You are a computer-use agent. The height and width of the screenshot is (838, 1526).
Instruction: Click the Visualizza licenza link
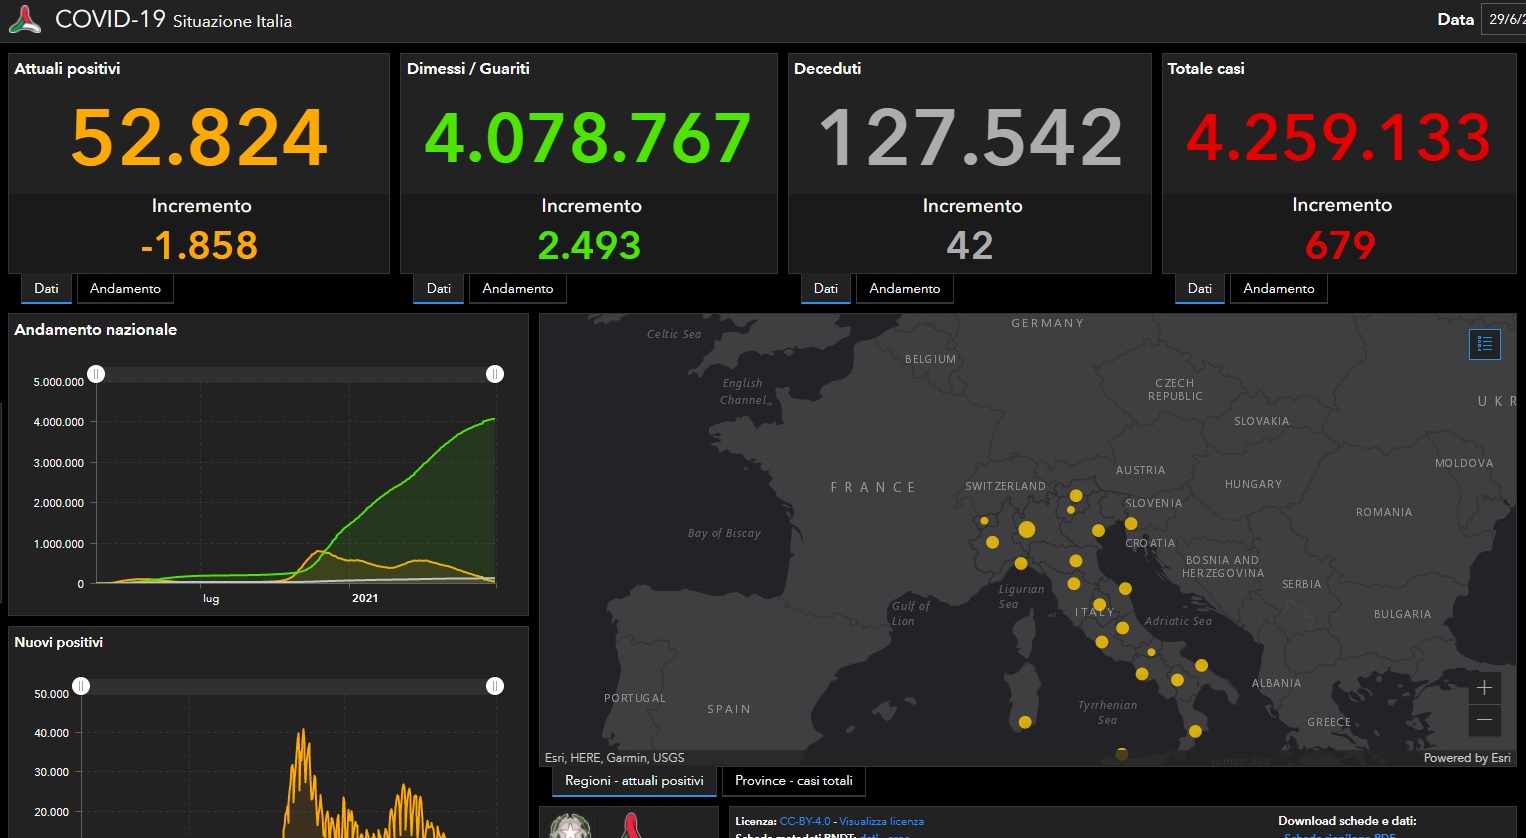881,821
